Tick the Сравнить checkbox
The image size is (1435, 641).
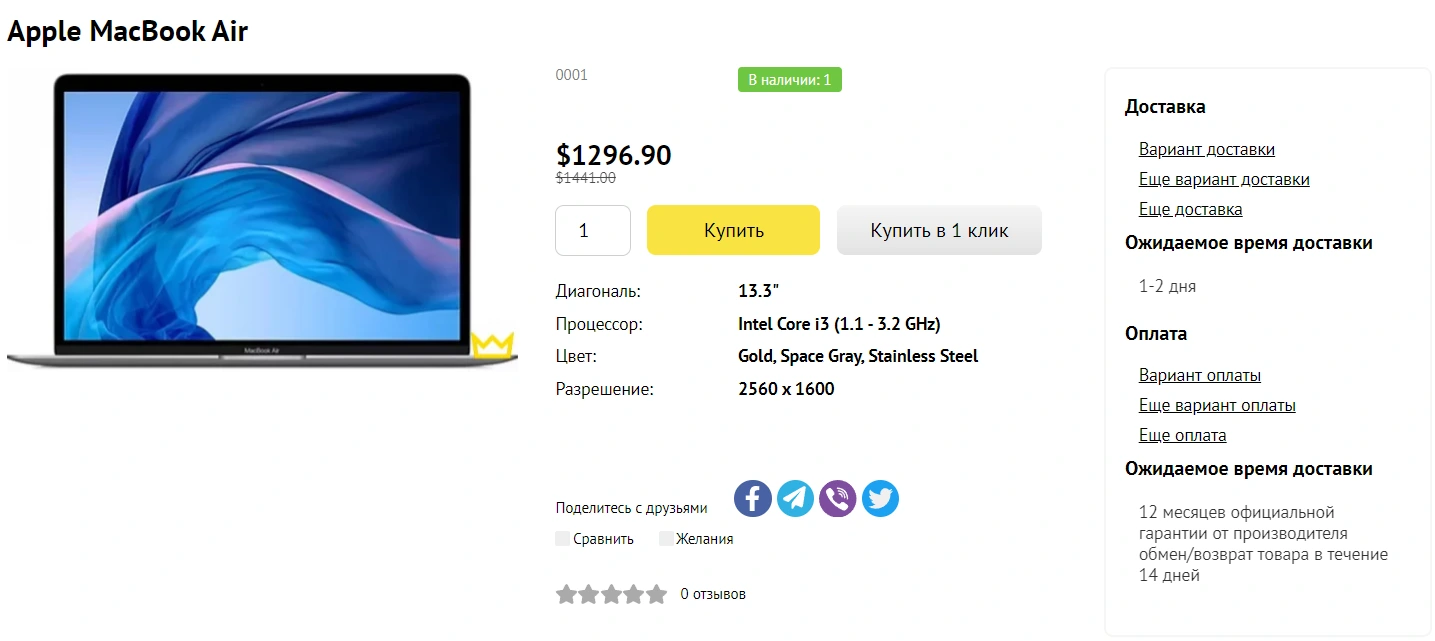pos(562,539)
